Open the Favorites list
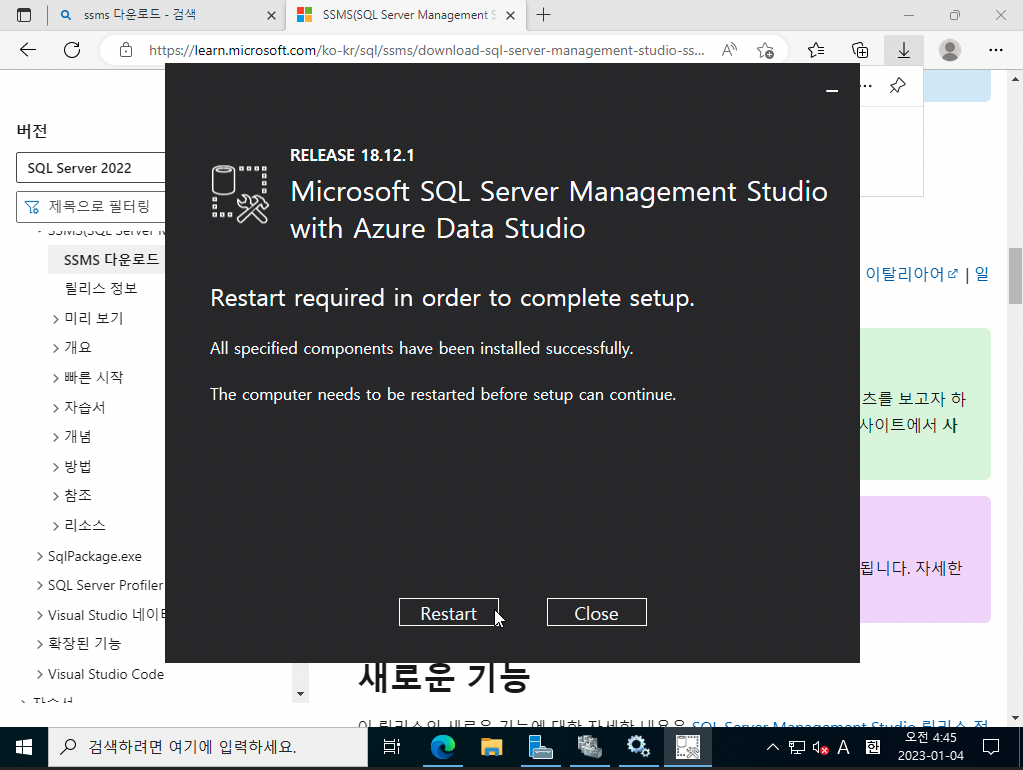1023x770 pixels. 816,50
